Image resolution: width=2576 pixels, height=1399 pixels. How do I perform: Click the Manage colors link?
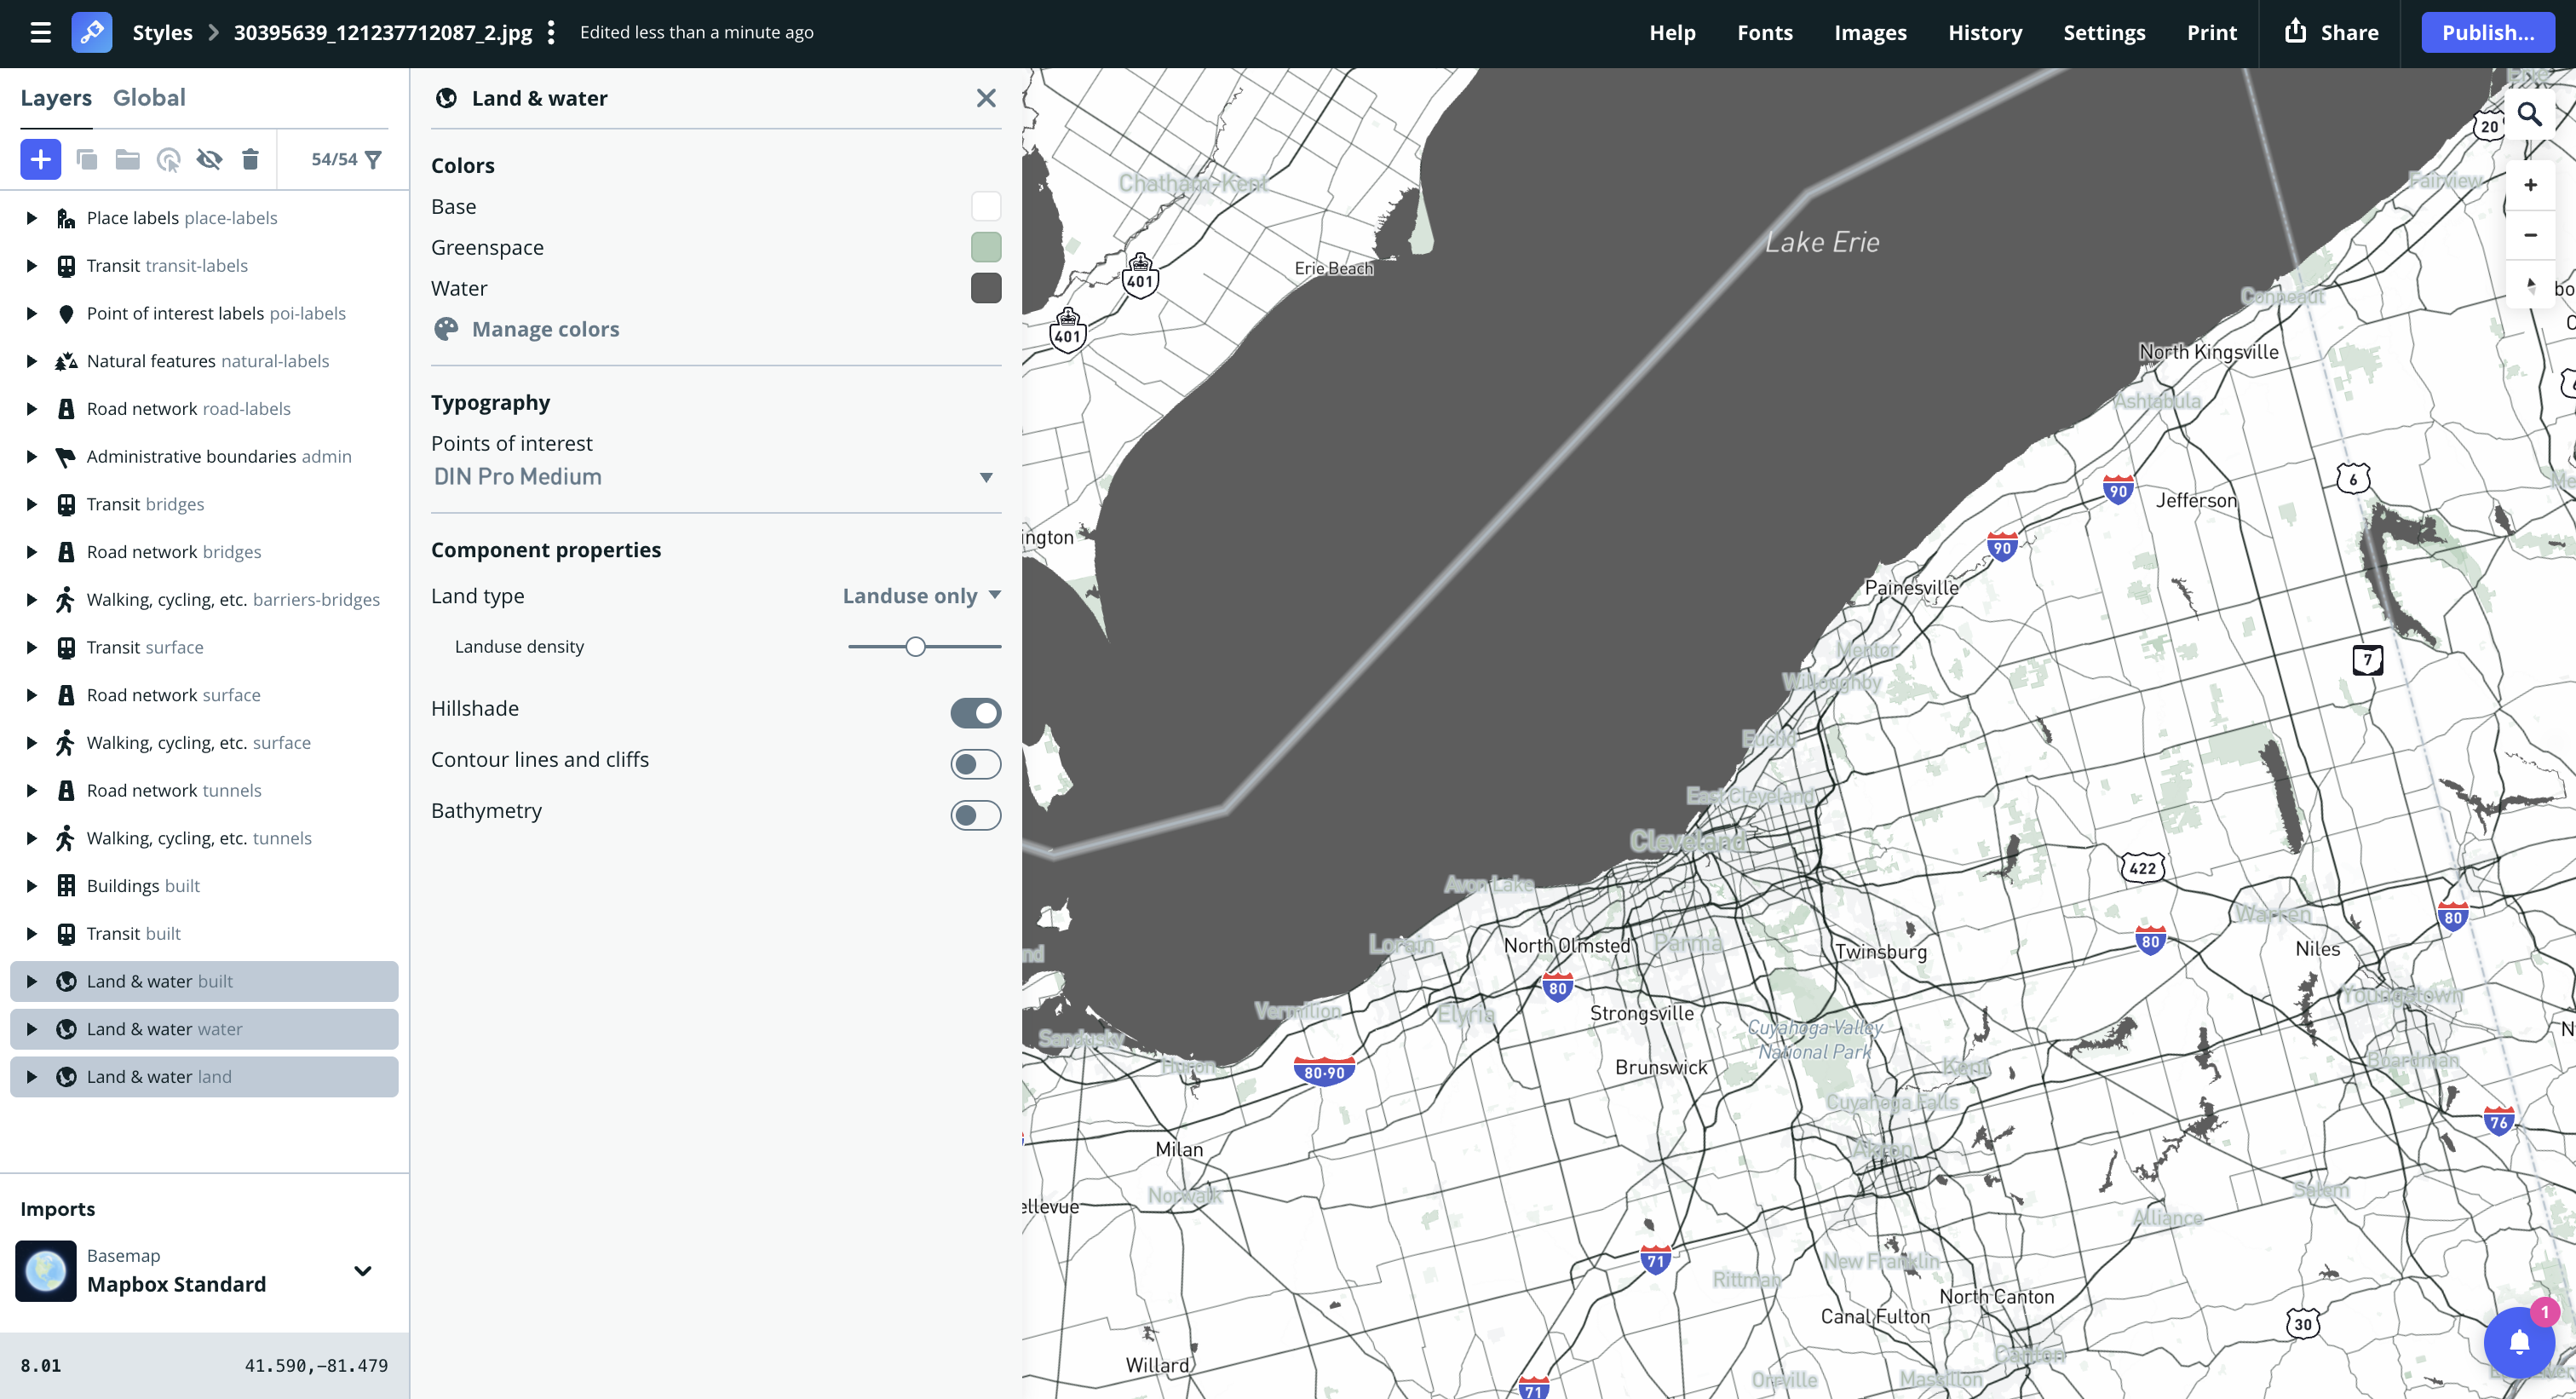[x=545, y=329]
